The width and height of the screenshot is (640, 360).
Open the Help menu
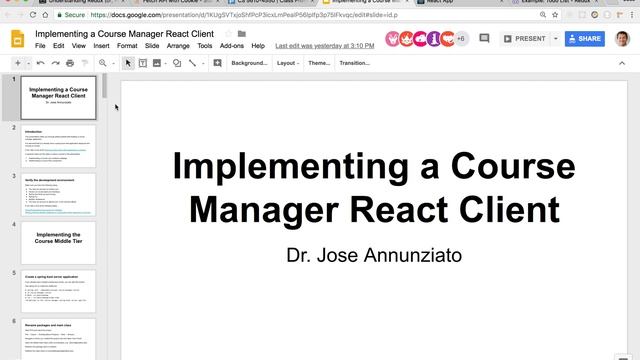pos(258,46)
